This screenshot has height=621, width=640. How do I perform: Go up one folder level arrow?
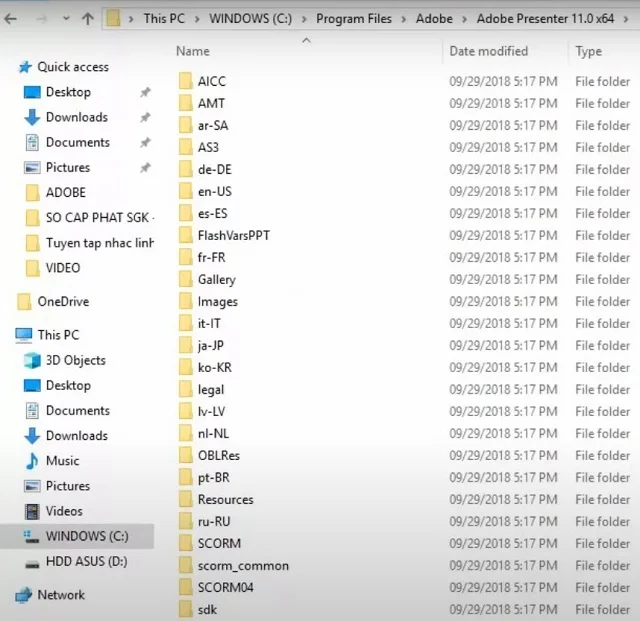tap(88, 19)
